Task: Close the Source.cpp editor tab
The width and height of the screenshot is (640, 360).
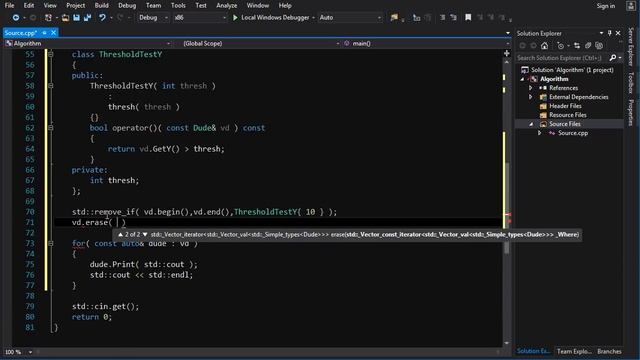Action: [x=53, y=33]
